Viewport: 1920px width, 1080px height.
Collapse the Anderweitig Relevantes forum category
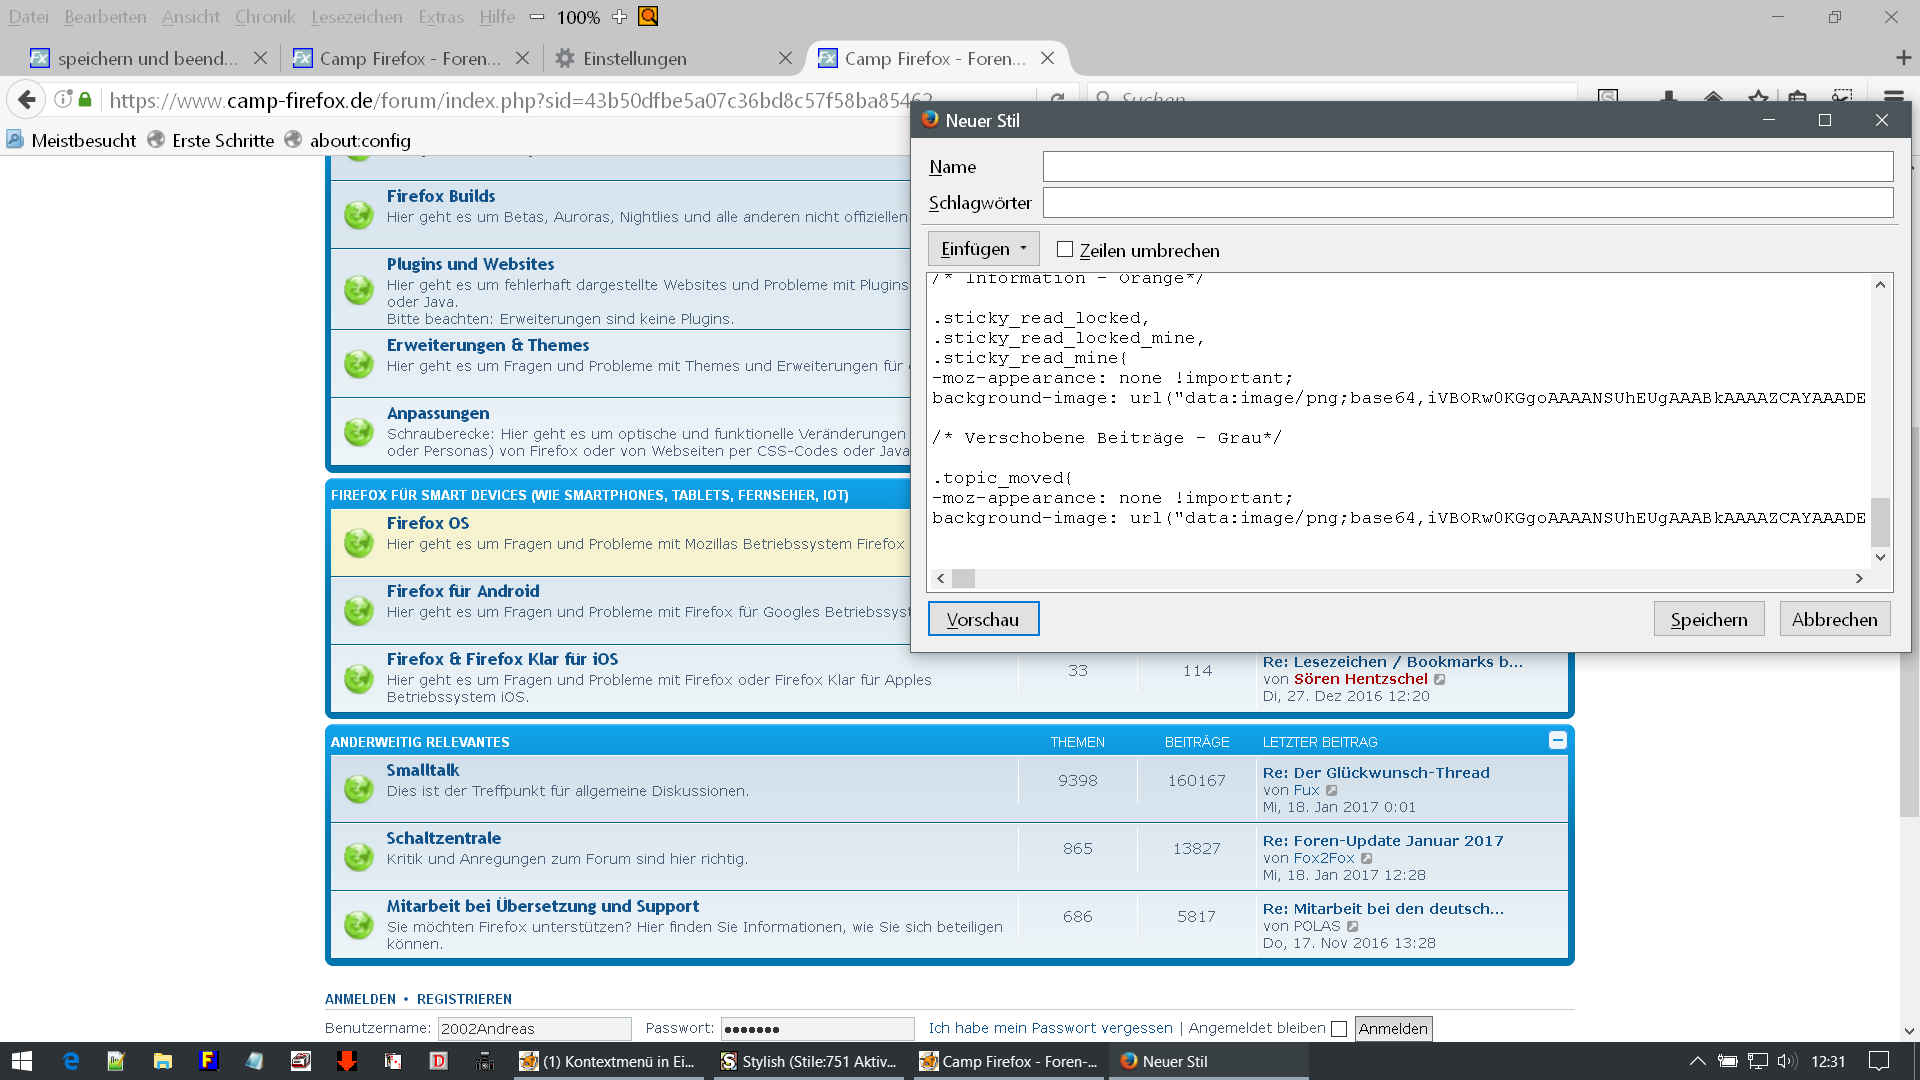(1557, 740)
